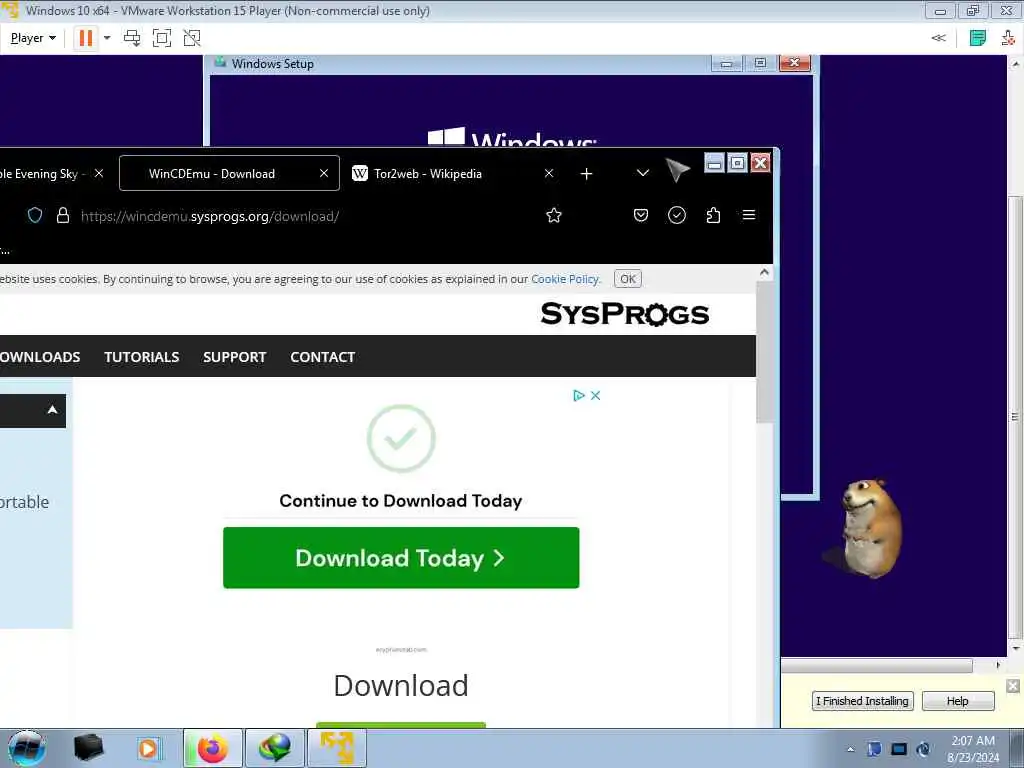Pause the virtual machine with the pause icon
The width and height of the screenshot is (1024, 768).
[86, 38]
